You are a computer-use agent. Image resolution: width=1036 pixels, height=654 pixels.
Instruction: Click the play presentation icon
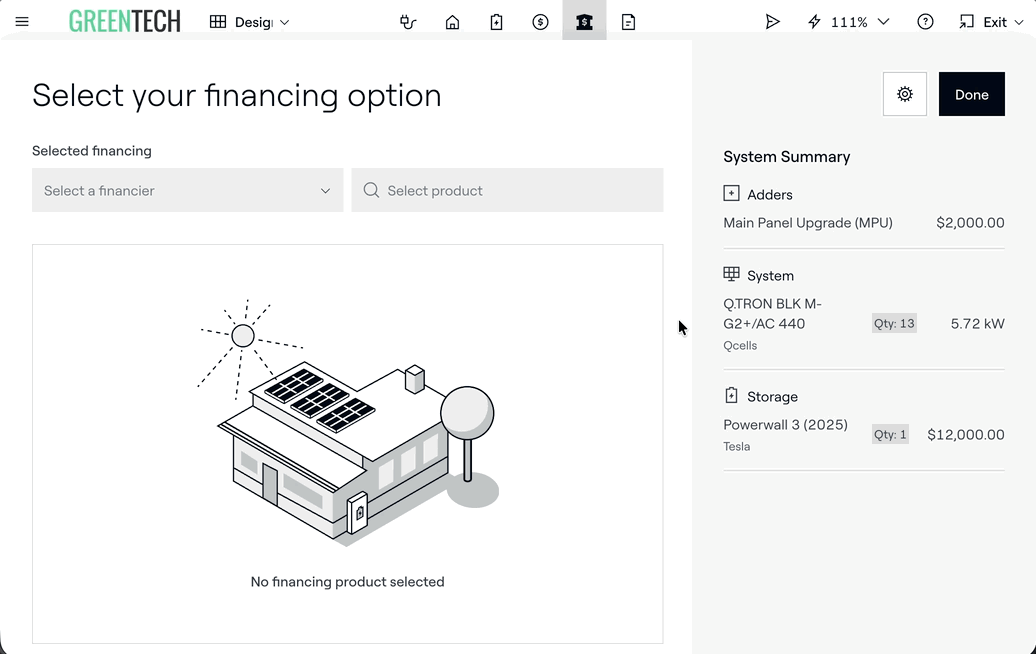(x=772, y=22)
